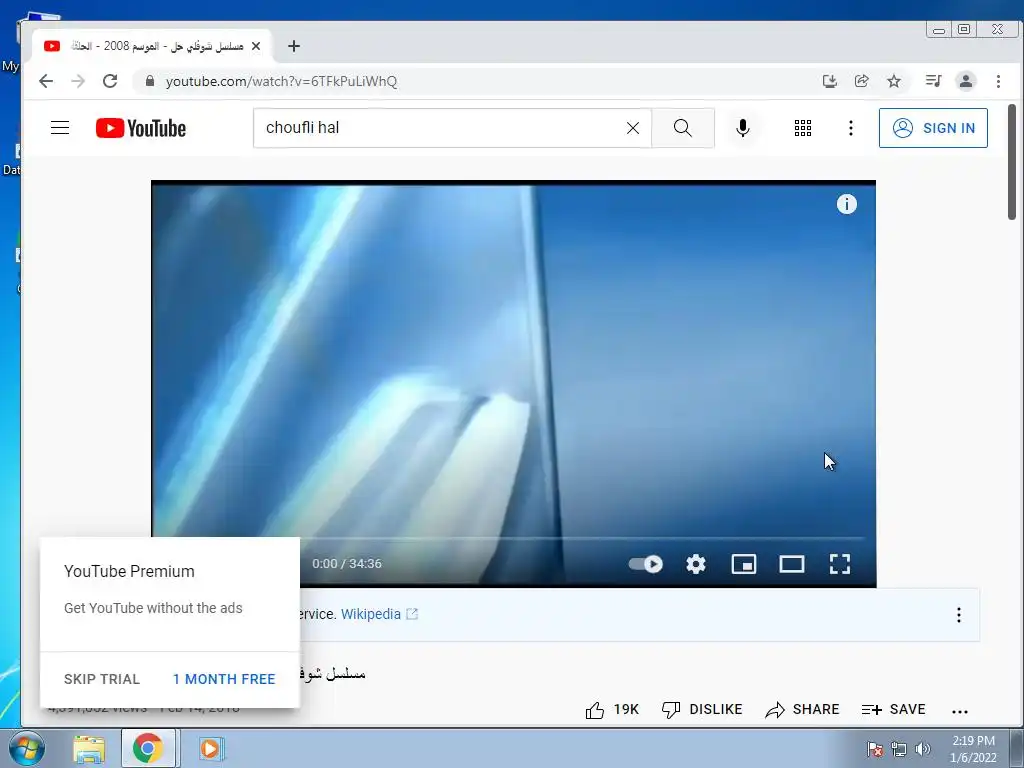Close the YouTube tab
1024x768 pixels.
[256, 46]
